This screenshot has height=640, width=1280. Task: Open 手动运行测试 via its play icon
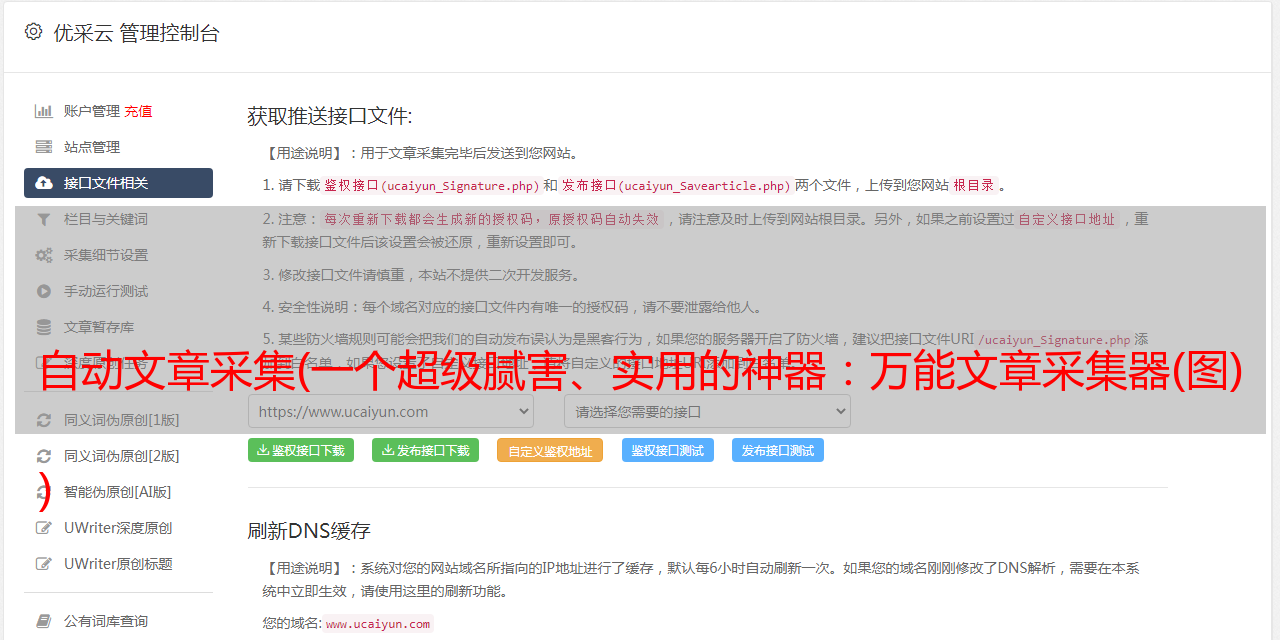44,291
